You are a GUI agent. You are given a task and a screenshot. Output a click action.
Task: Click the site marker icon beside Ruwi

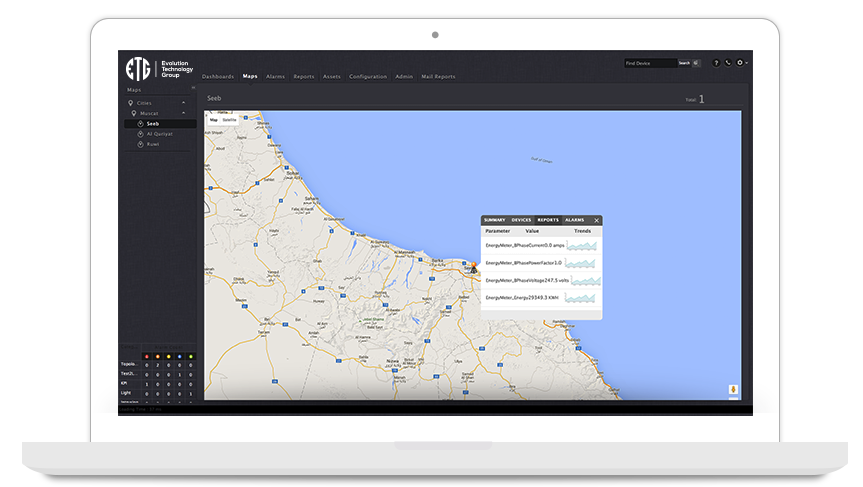pos(140,144)
